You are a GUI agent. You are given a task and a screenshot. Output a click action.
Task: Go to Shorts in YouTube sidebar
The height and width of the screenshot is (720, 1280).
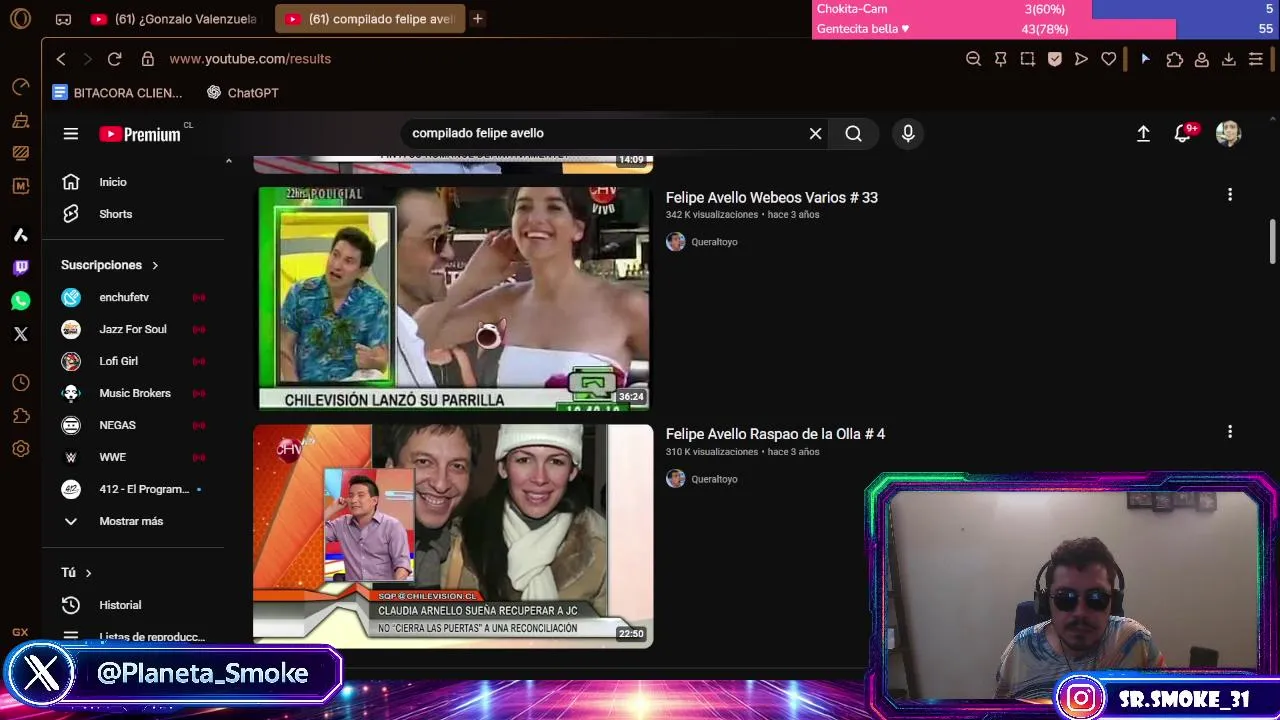click(135, 214)
